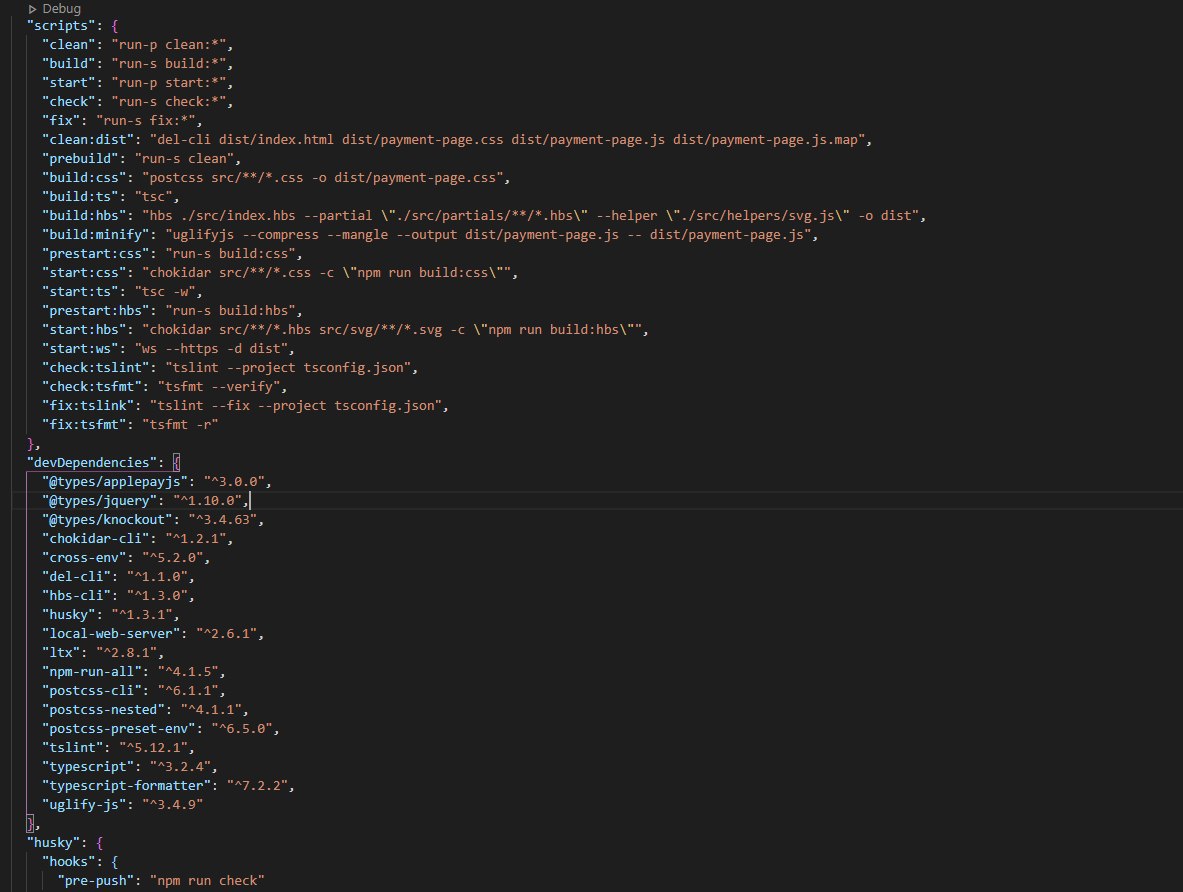Click the "ws --https -d dist" value

[210, 348]
